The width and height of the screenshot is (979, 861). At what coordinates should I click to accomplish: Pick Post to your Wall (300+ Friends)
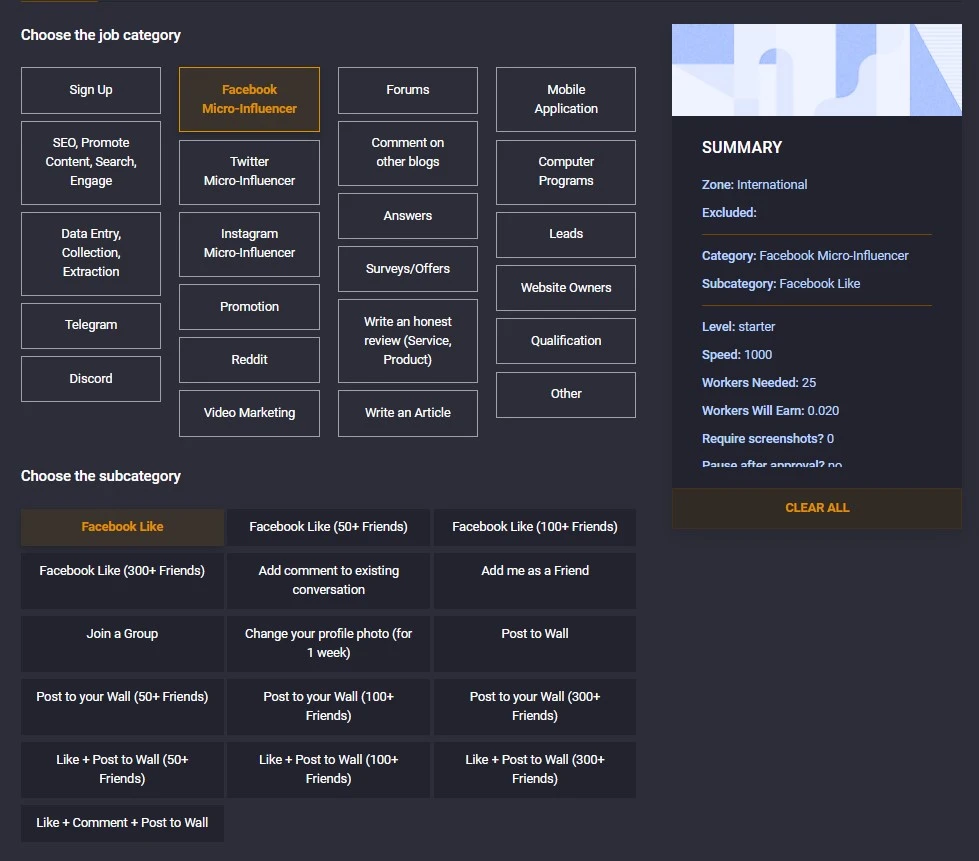pyautogui.click(x=535, y=707)
